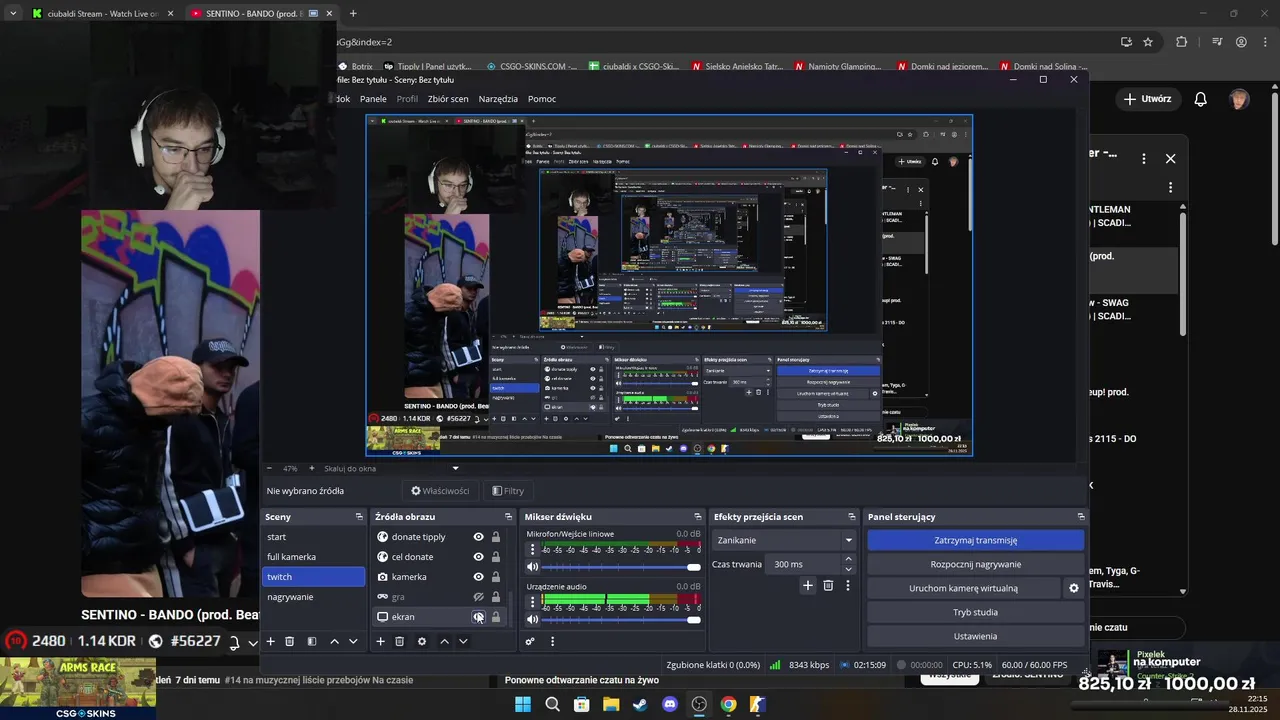Open advanced audio properties gears icon
Image resolution: width=1280 pixels, height=720 pixels.
point(530,641)
